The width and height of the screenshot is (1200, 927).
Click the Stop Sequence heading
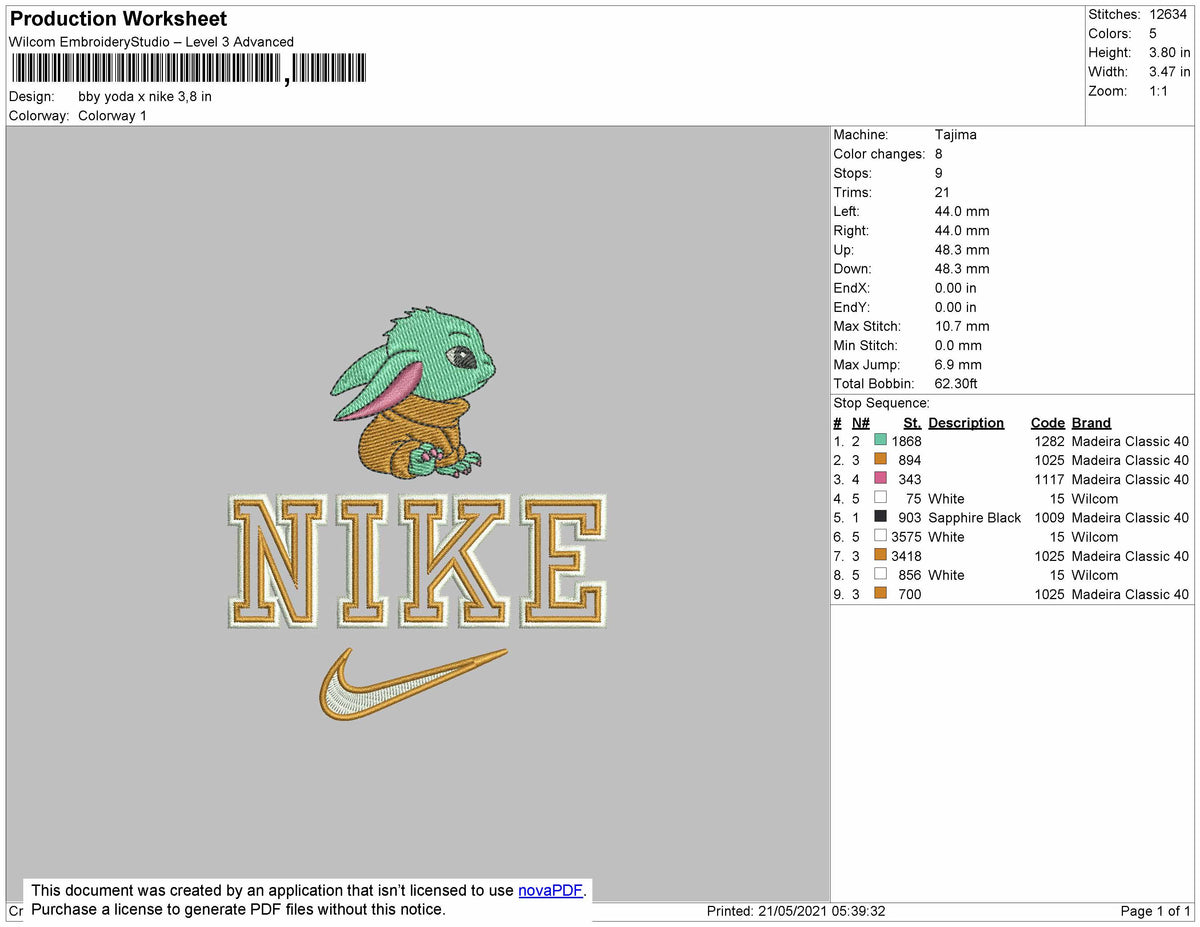[x=882, y=403]
